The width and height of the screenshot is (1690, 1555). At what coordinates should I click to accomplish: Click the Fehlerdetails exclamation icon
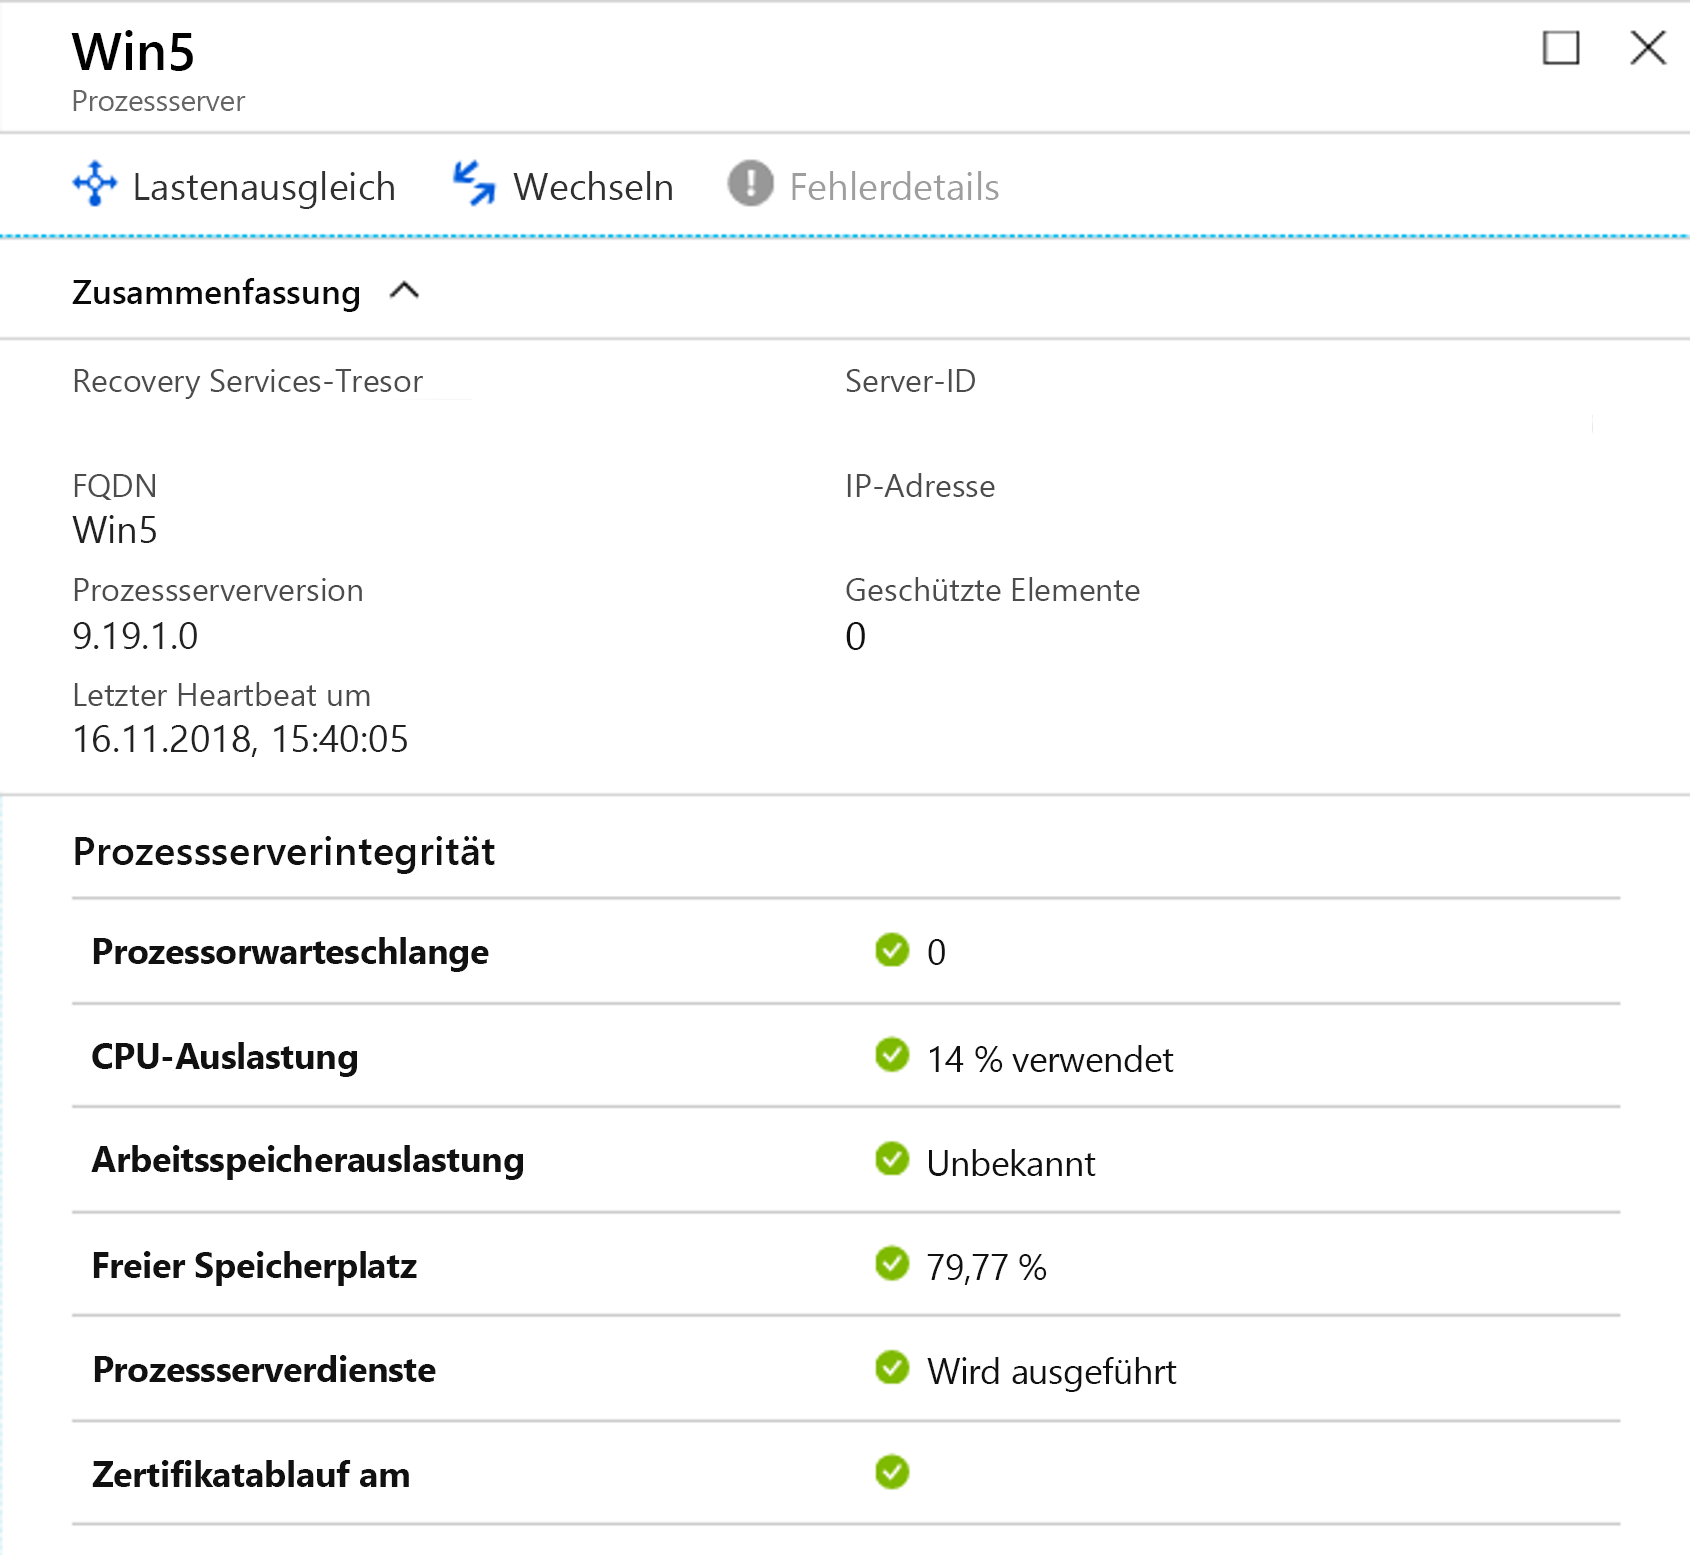tap(750, 184)
